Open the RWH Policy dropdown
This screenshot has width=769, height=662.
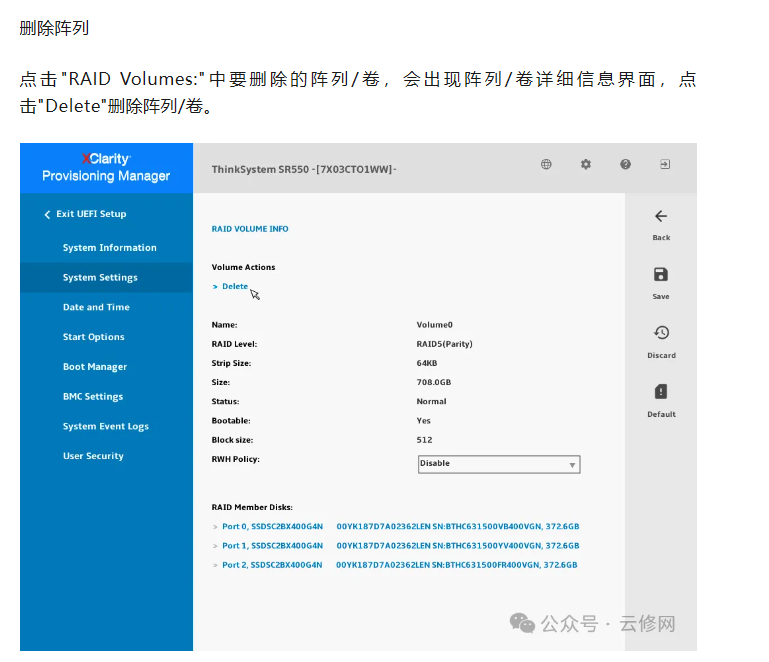pyautogui.click(x=499, y=464)
